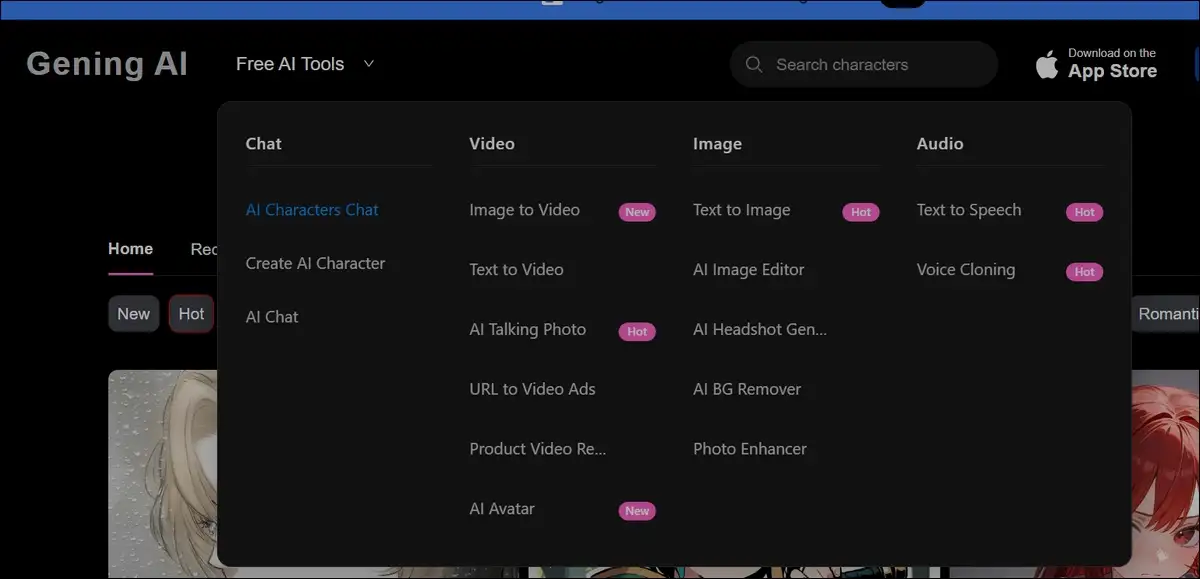Open Text to Speech tool
The width and height of the screenshot is (1200, 579).
click(x=969, y=210)
